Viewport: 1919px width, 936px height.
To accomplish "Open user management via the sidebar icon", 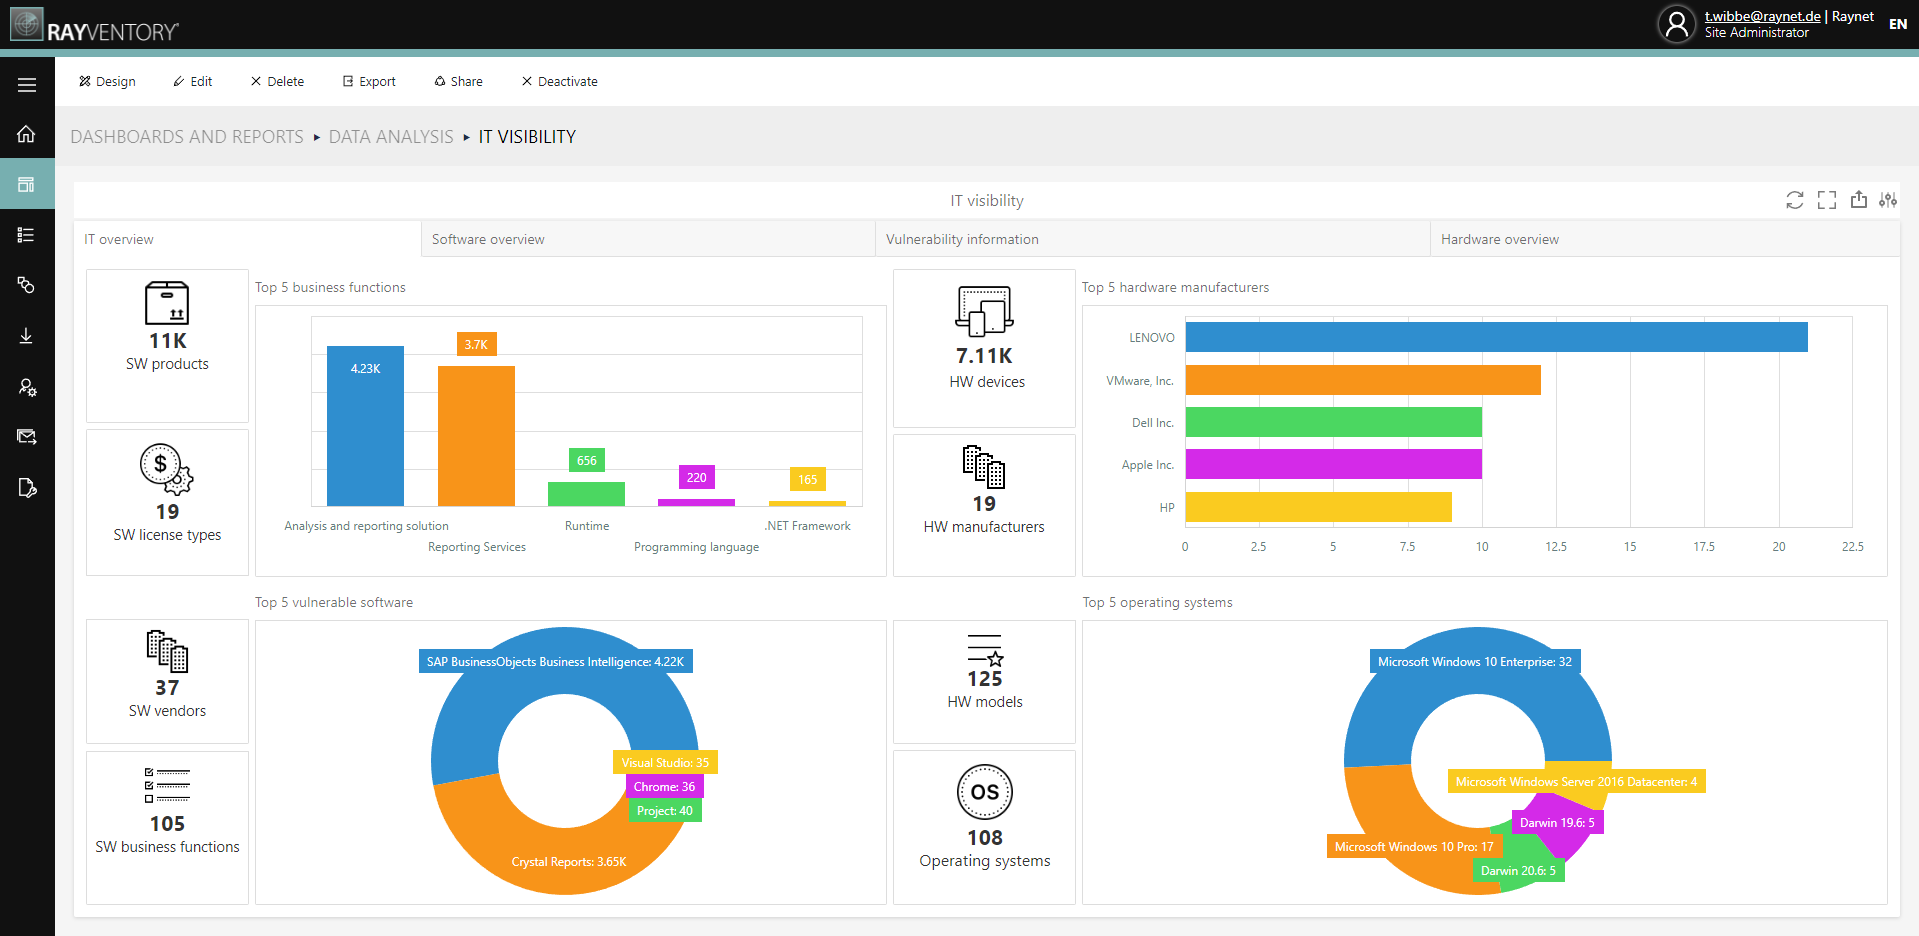I will pyautogui.click(x=27, y=387).
